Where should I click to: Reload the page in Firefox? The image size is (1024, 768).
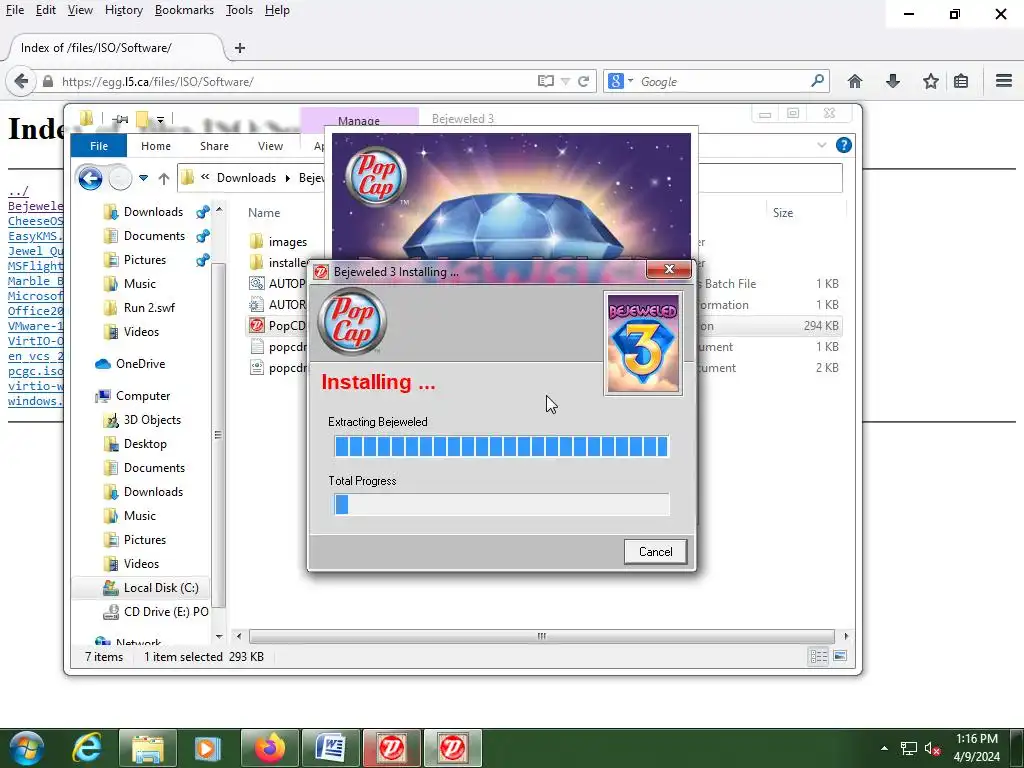pyautogui.click(x=583, y=81)
